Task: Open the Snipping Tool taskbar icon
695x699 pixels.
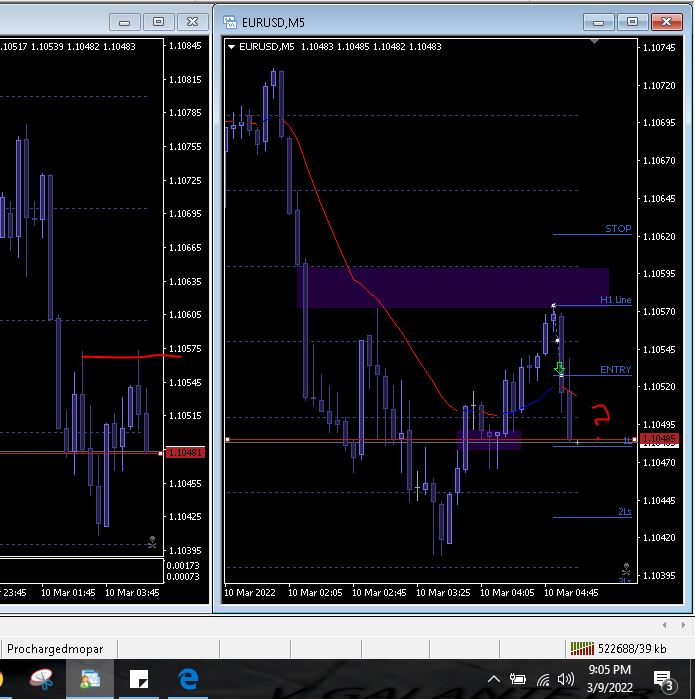Action: [42, 679]
